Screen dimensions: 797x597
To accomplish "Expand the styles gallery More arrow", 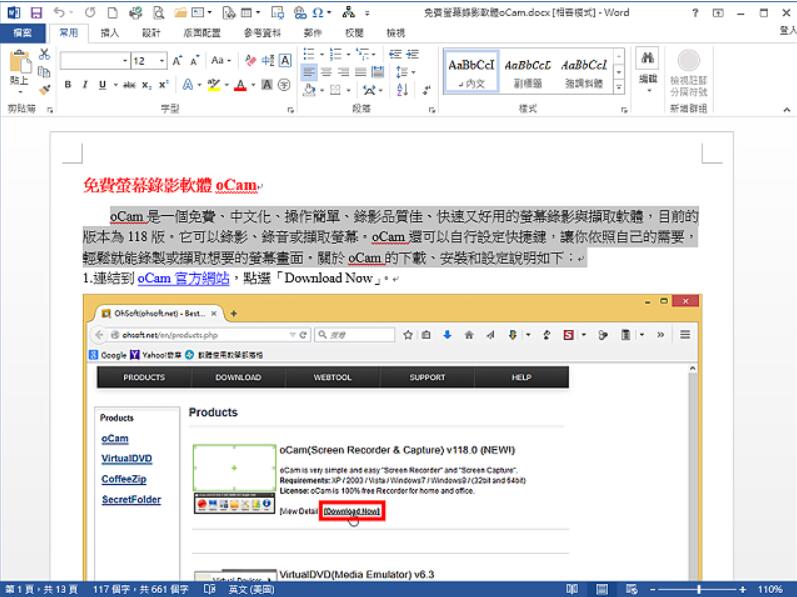I will pyautogui.click(x=619, y=87).
